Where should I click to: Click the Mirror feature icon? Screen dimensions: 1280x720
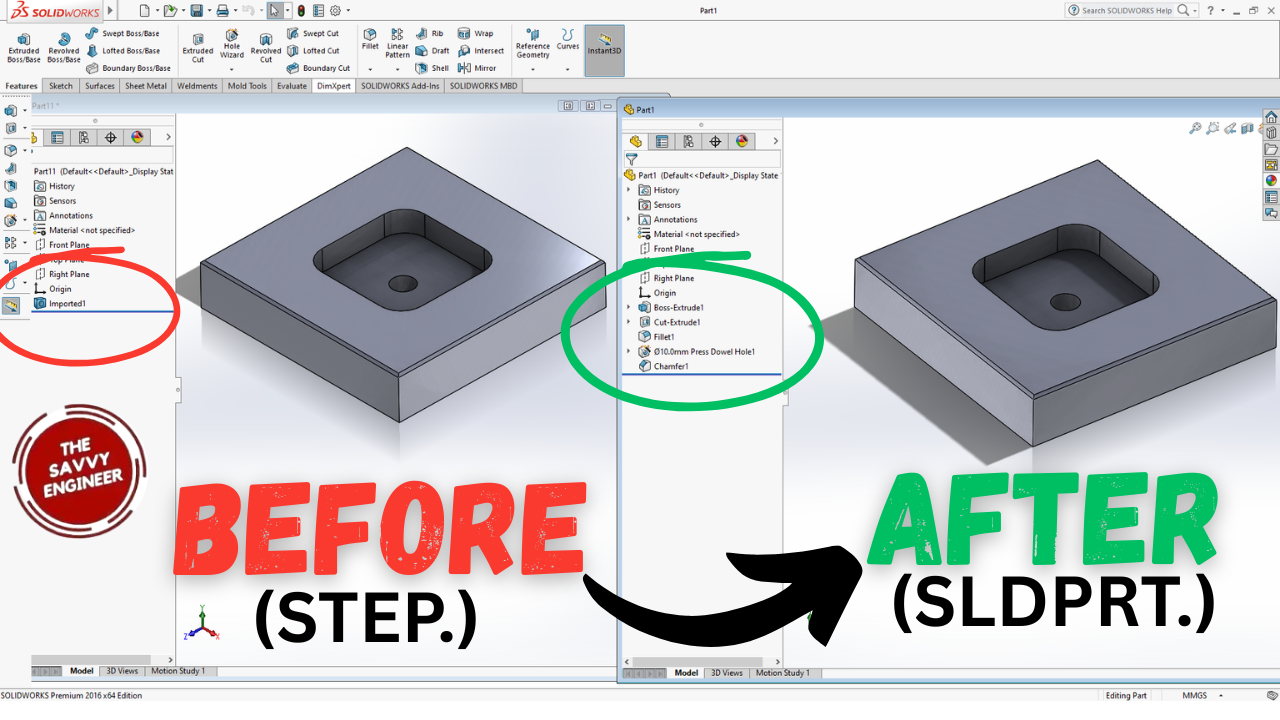(x=478, y=68)
